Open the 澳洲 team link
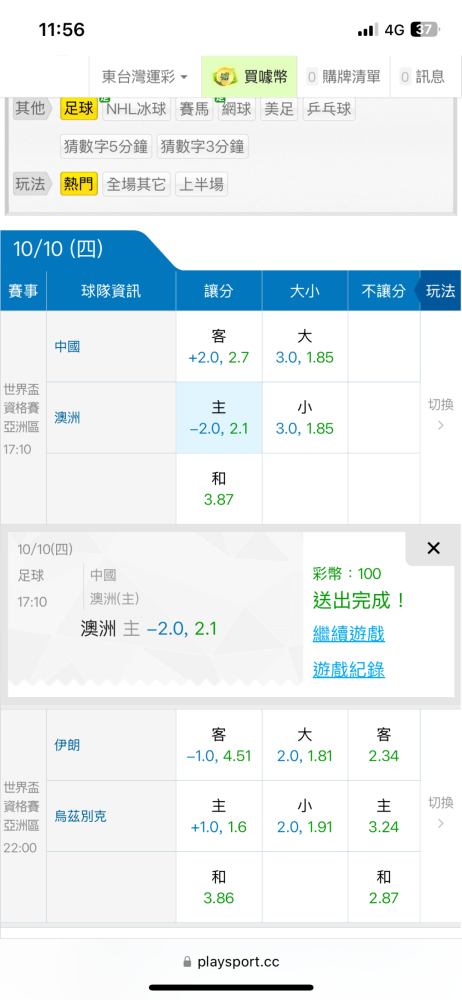This screenshot has height=1000, width=462. 68,418
